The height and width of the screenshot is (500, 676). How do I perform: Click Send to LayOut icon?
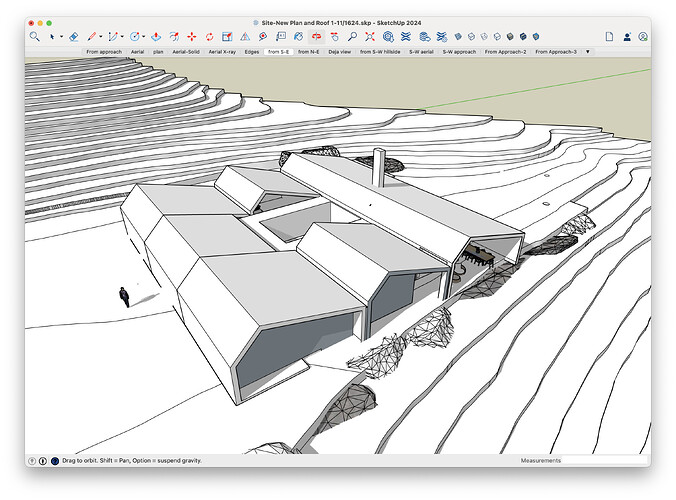pos(425,37)
